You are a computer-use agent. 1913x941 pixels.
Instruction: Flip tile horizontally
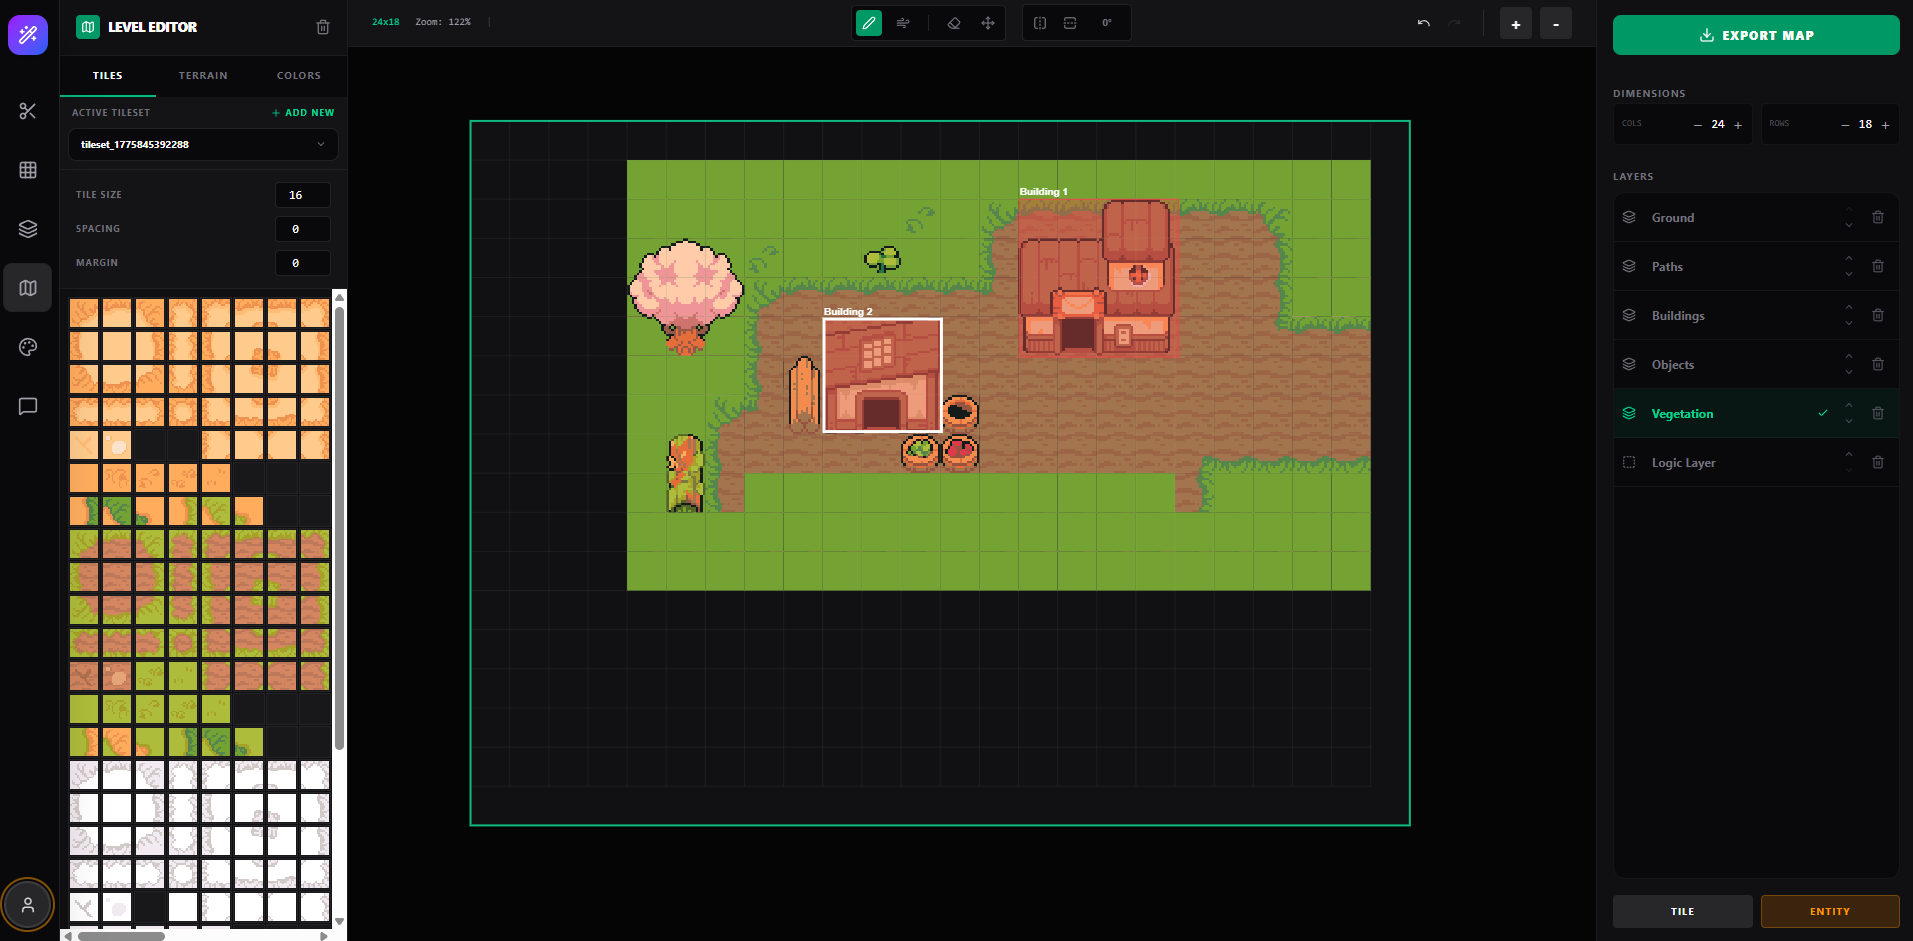[x=1040, y=23]
